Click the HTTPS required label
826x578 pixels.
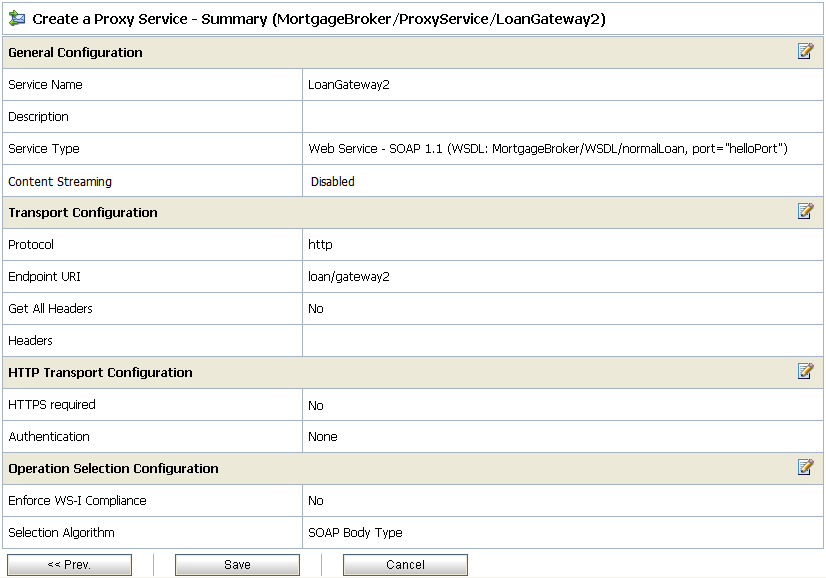(52, 405)
